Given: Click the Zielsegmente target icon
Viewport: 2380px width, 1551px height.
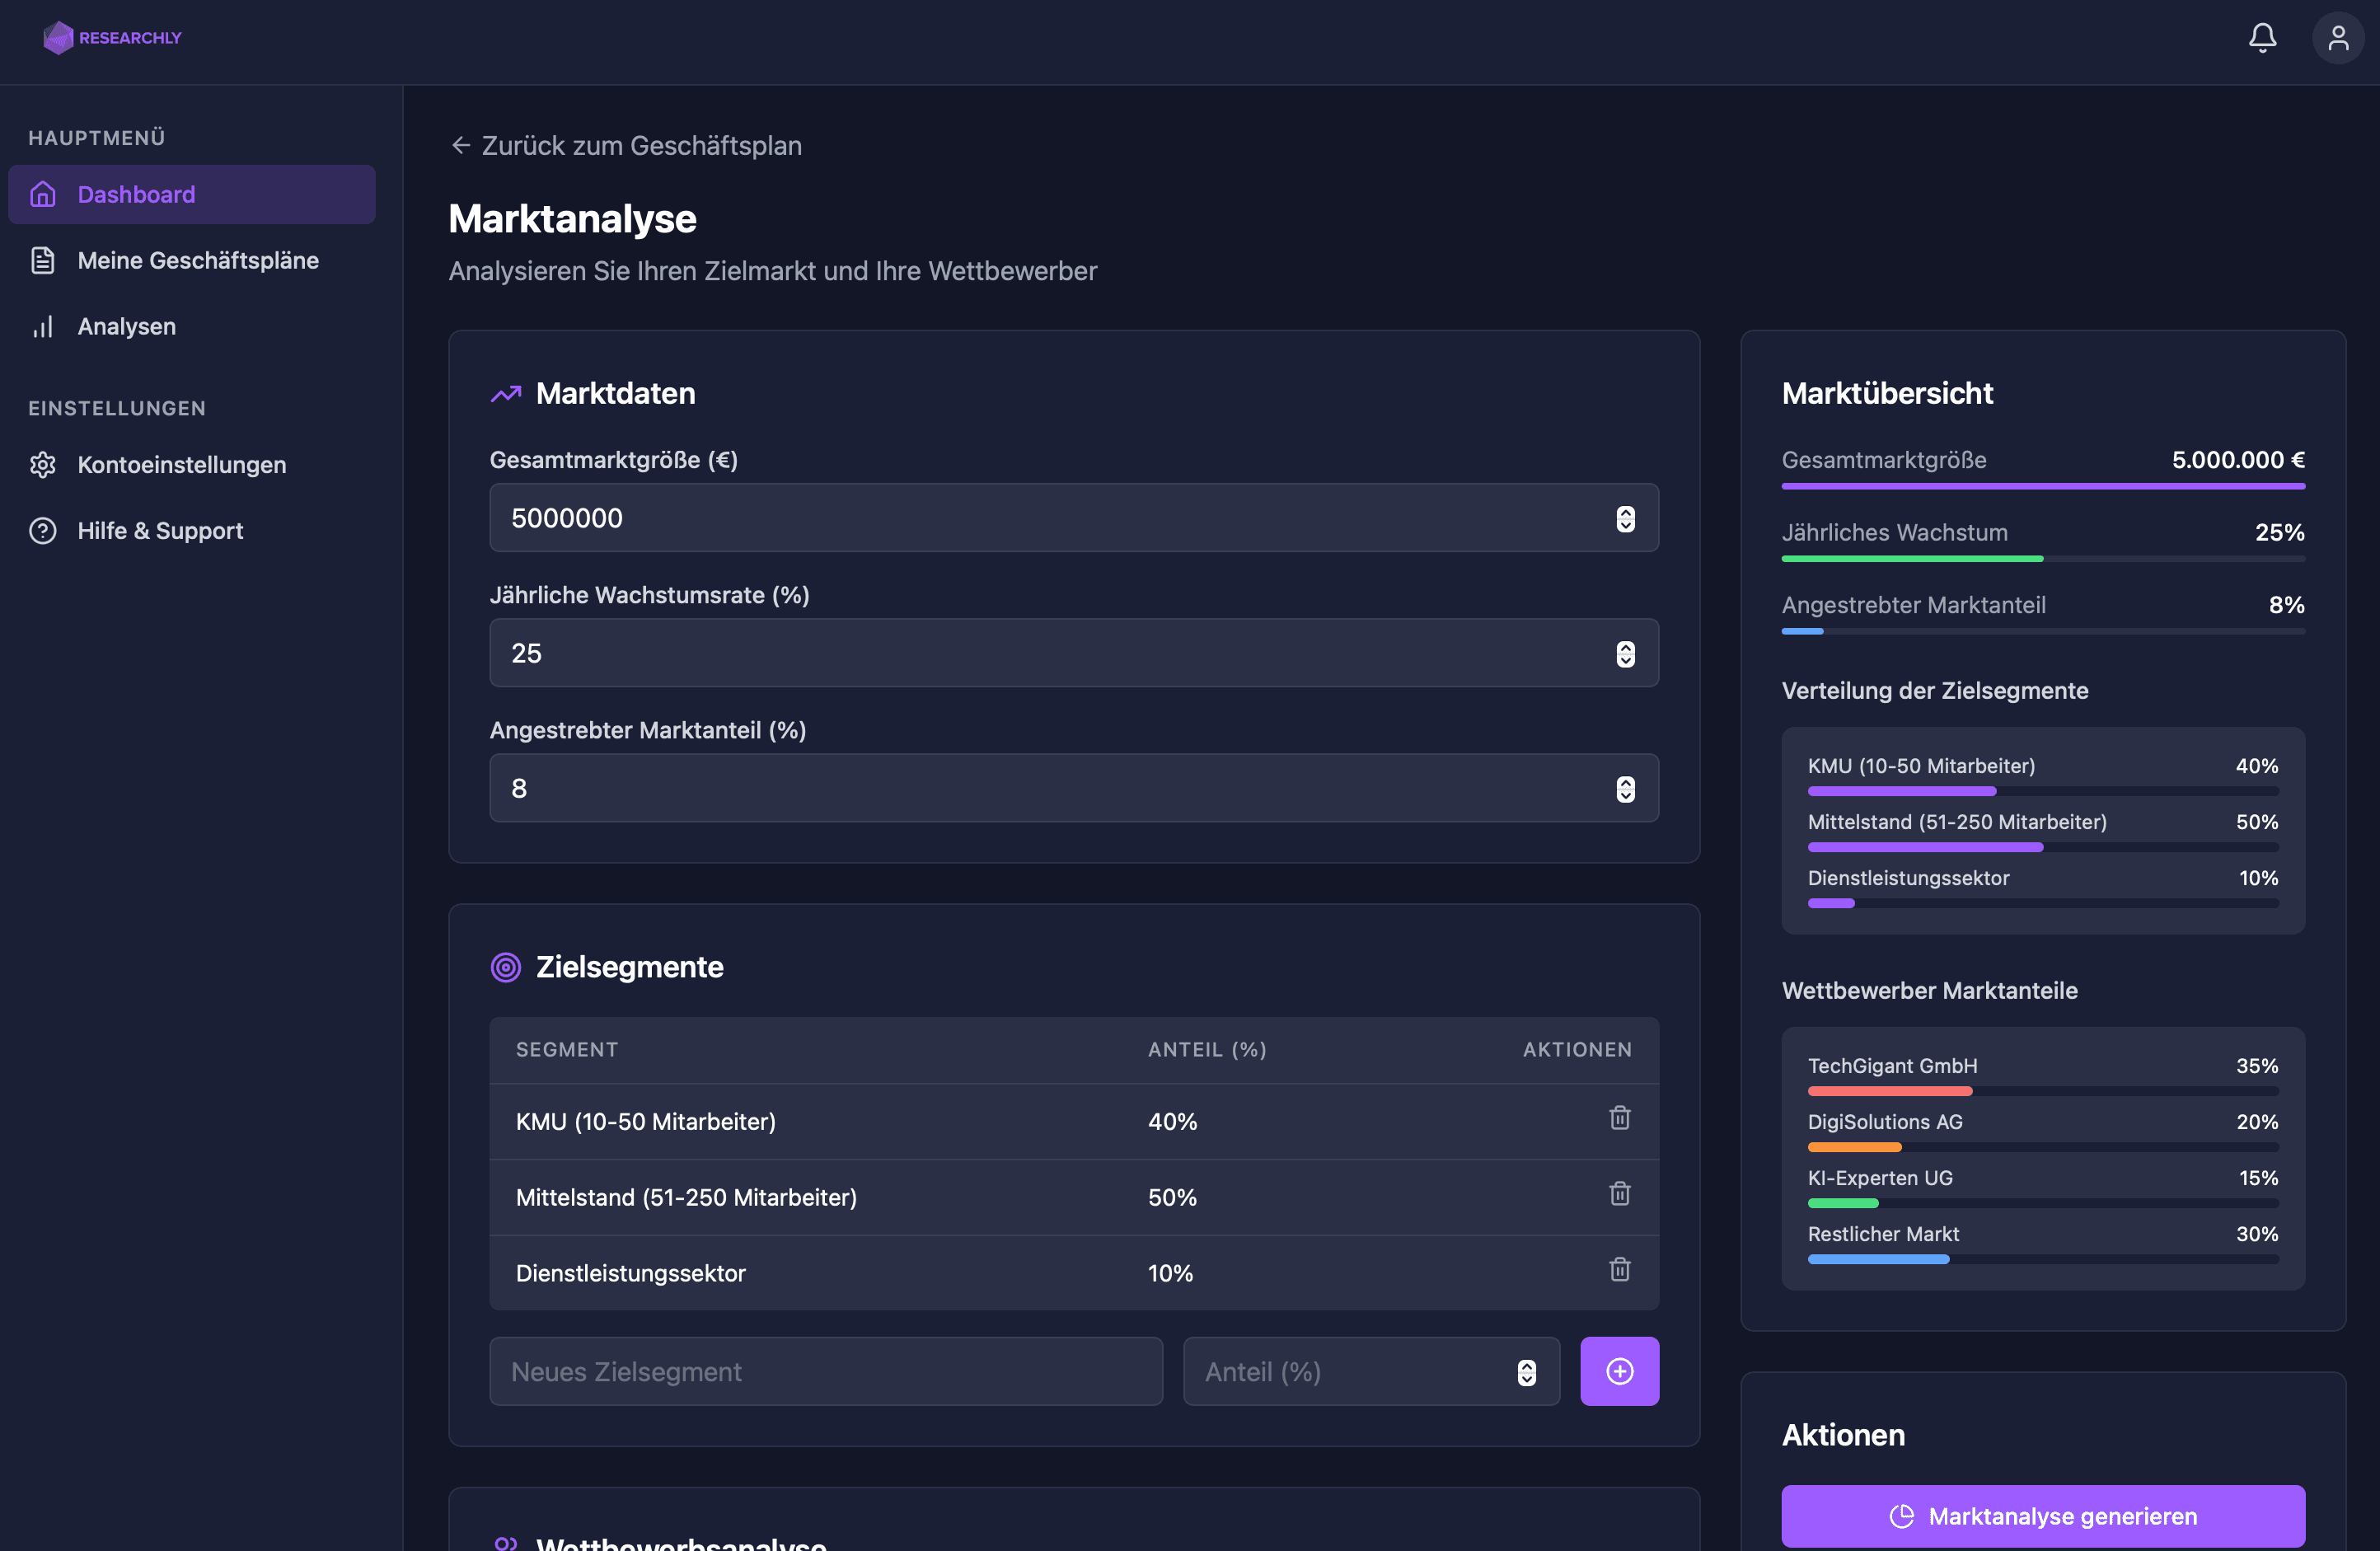Looking at the screenshot, I should click(x=506, y=967).
